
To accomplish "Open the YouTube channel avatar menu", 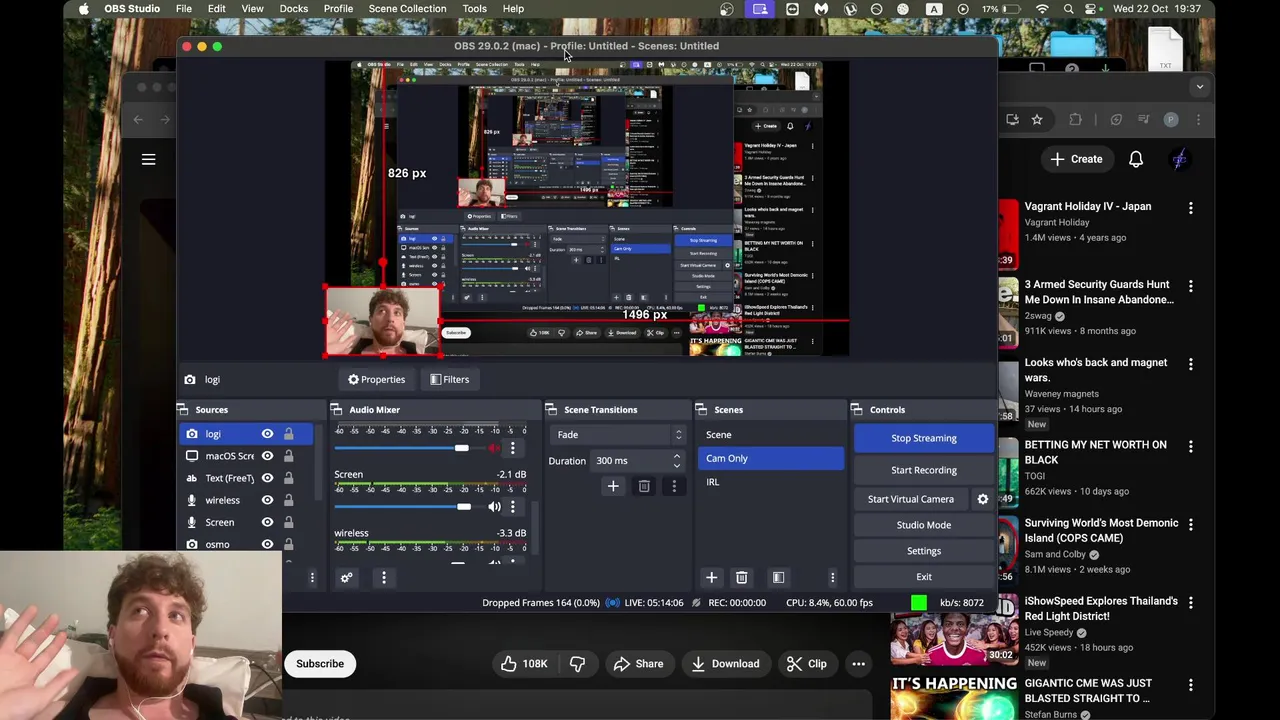I will click(x=1180, y=159).
